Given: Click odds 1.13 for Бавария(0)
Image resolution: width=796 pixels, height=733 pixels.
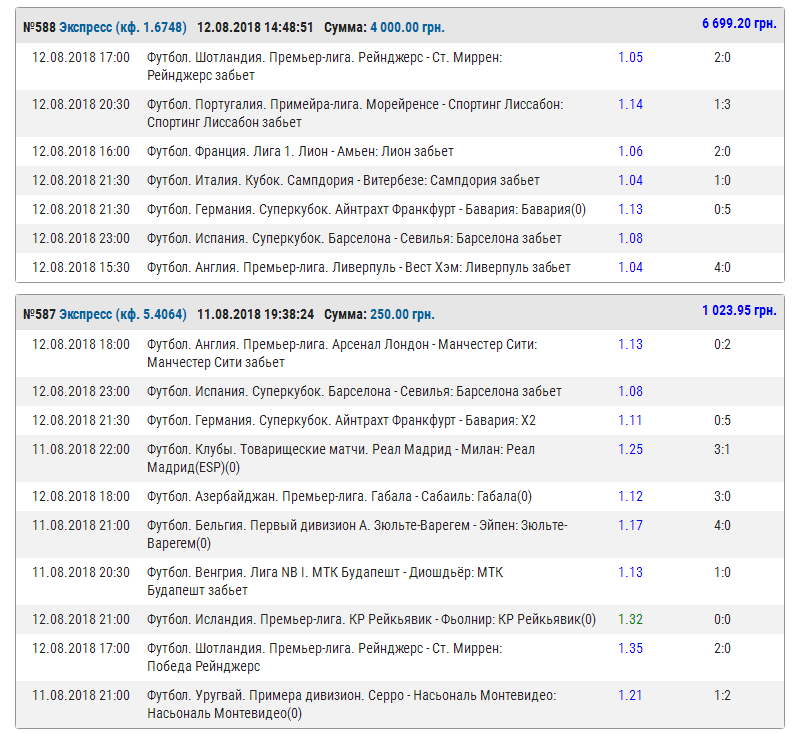Looking at the screenshot, I should [631, 209].
